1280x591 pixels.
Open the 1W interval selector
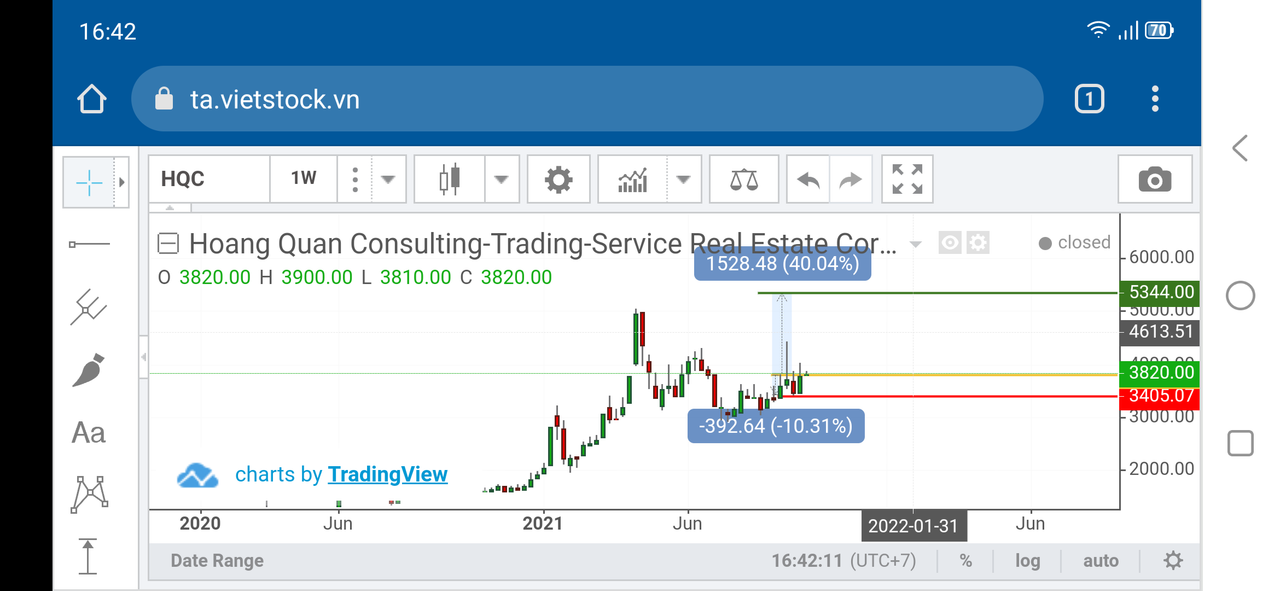click(x=303, y=179)
